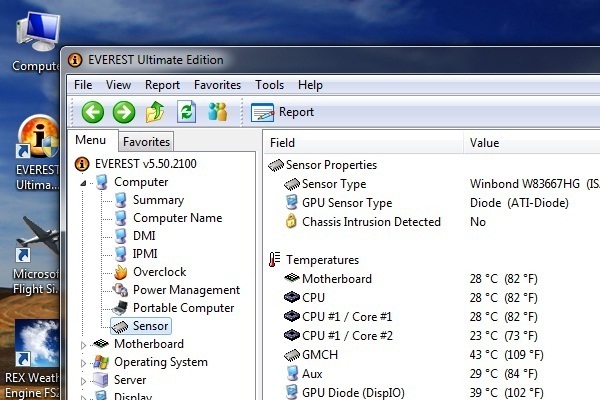The image size is (600, 400).
Task: Select the Sensor Type row
Action: tap(325, 184)
